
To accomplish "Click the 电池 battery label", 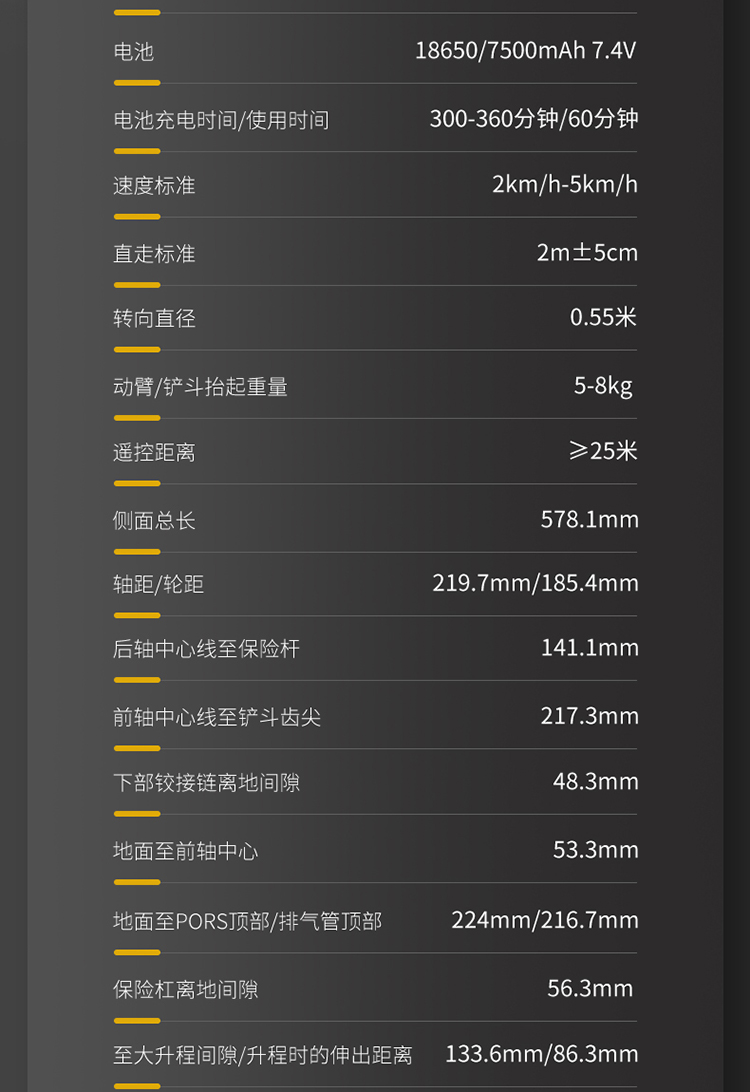I will (x=134, y=52).
